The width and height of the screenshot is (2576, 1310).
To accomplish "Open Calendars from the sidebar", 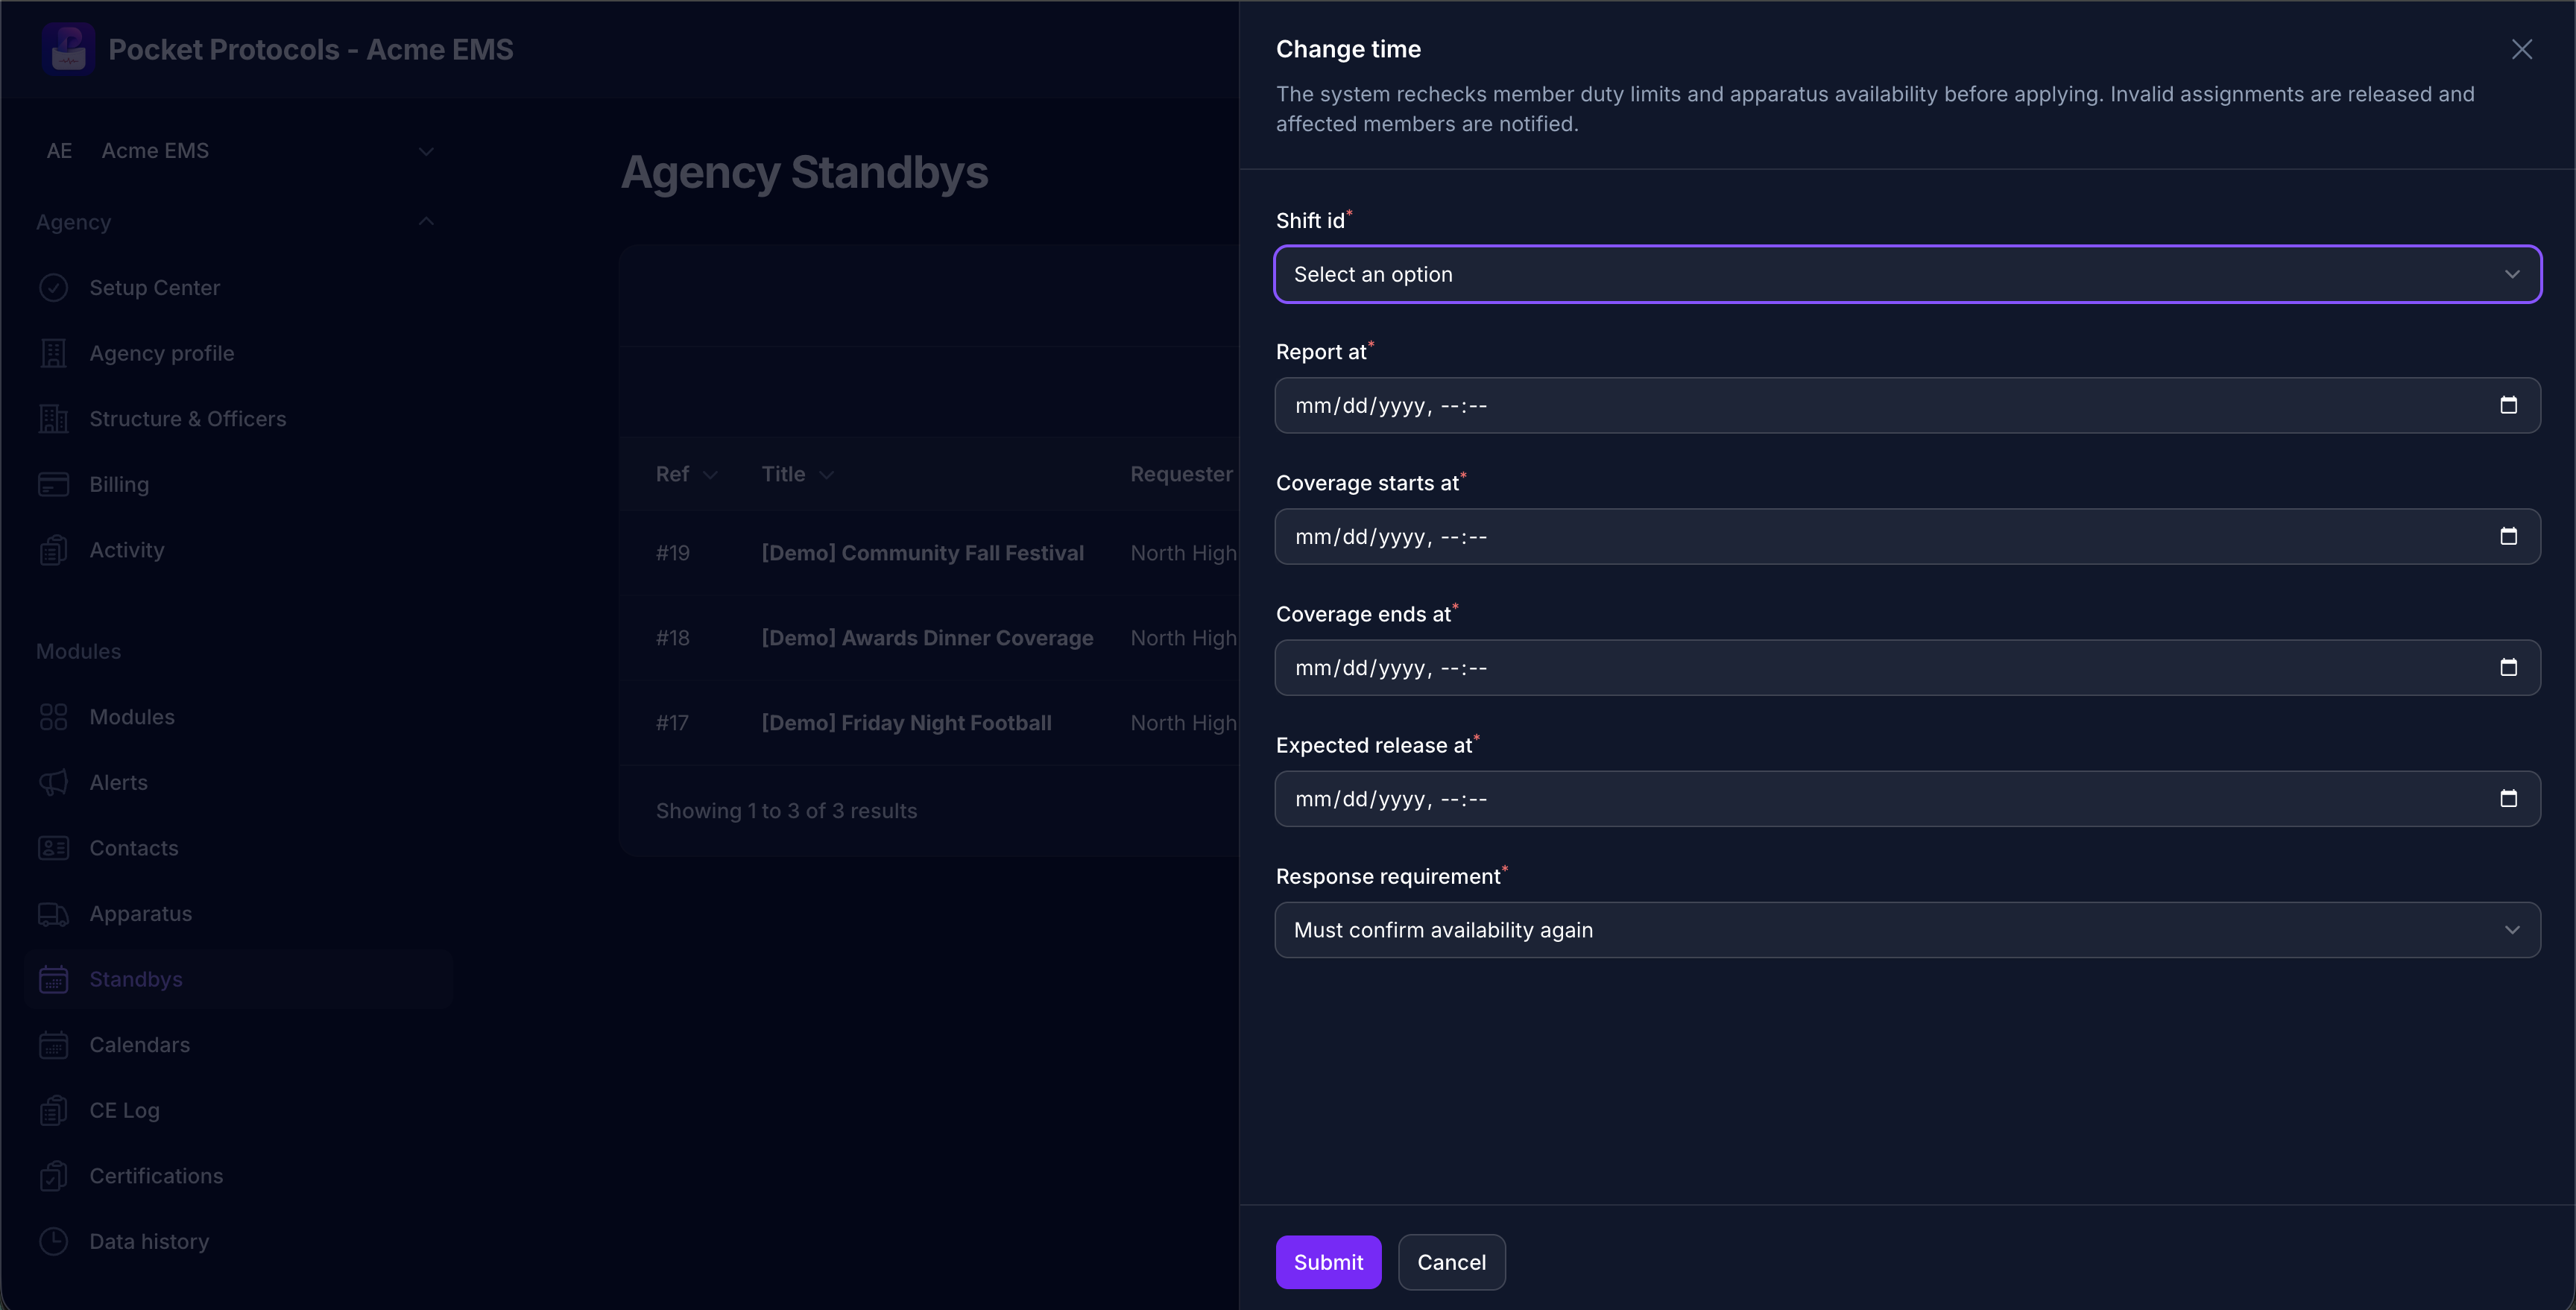I will tap(238, 1045).
